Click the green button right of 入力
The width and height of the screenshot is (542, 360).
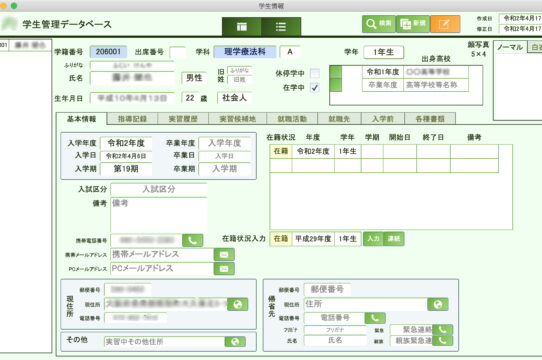coord(394,239)
